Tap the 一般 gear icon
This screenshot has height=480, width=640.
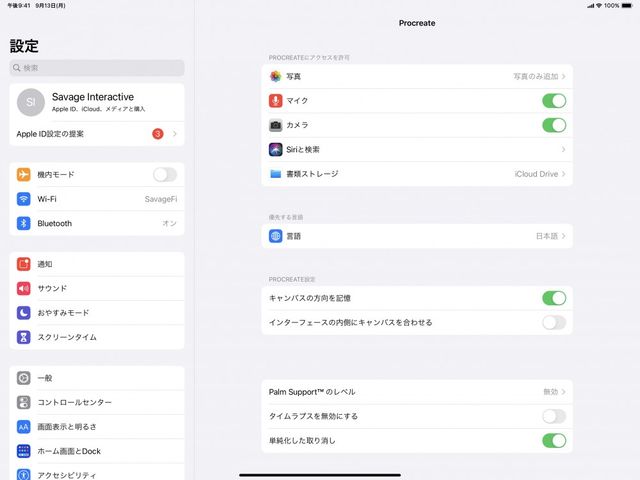tap(24, 378)
